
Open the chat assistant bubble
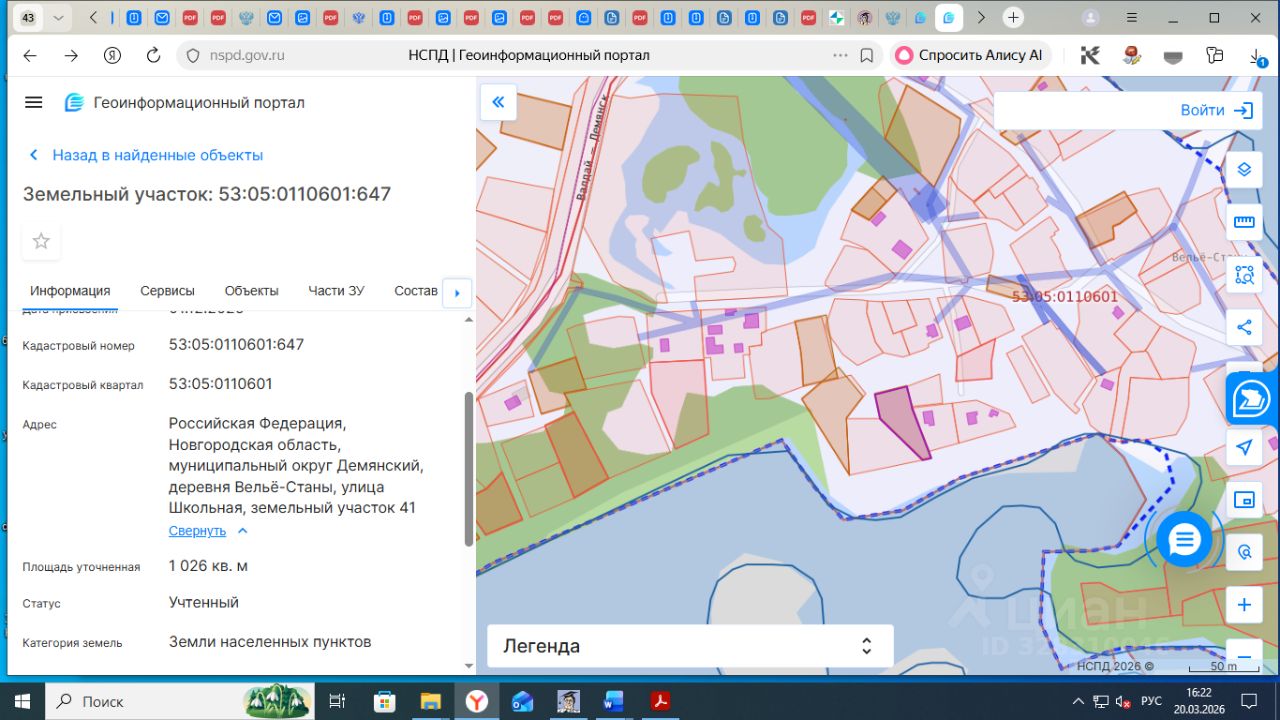(x=1184, y=540)
